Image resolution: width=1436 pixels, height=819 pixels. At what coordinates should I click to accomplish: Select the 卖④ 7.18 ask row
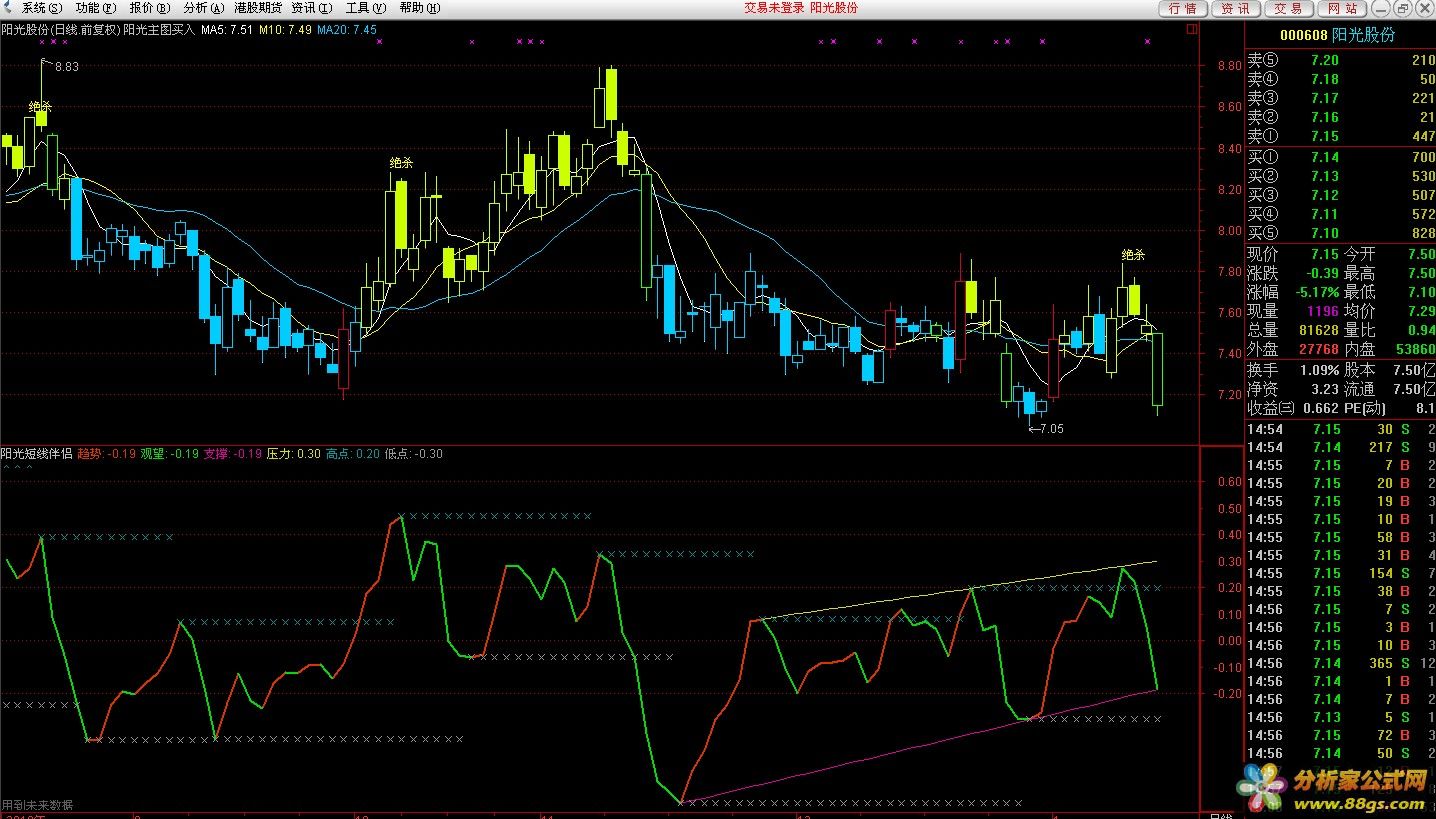tap(1340, 79)
